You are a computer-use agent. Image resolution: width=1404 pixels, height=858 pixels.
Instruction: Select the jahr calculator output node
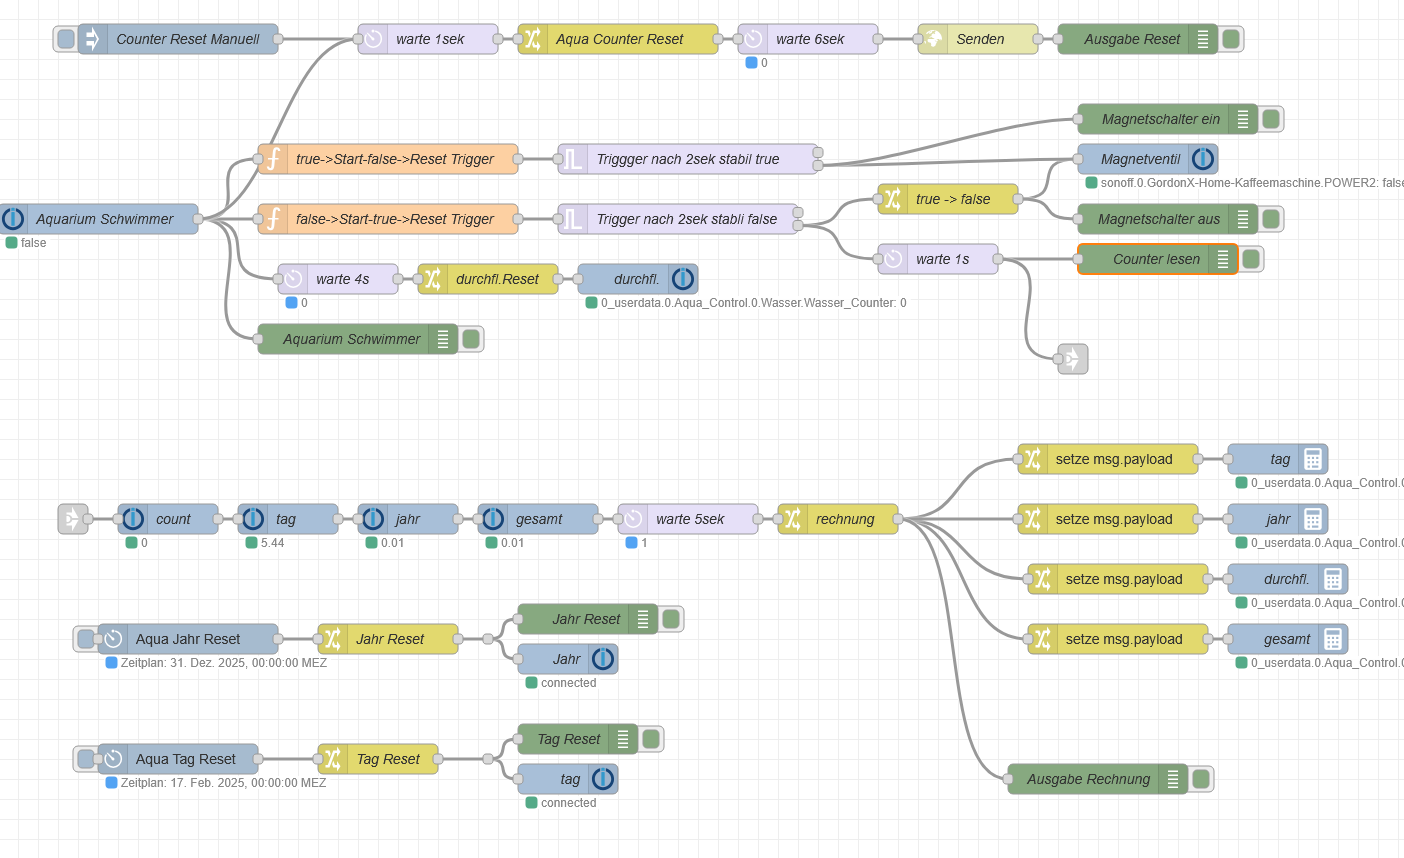pyautogui.click(x=1278, y=519)
